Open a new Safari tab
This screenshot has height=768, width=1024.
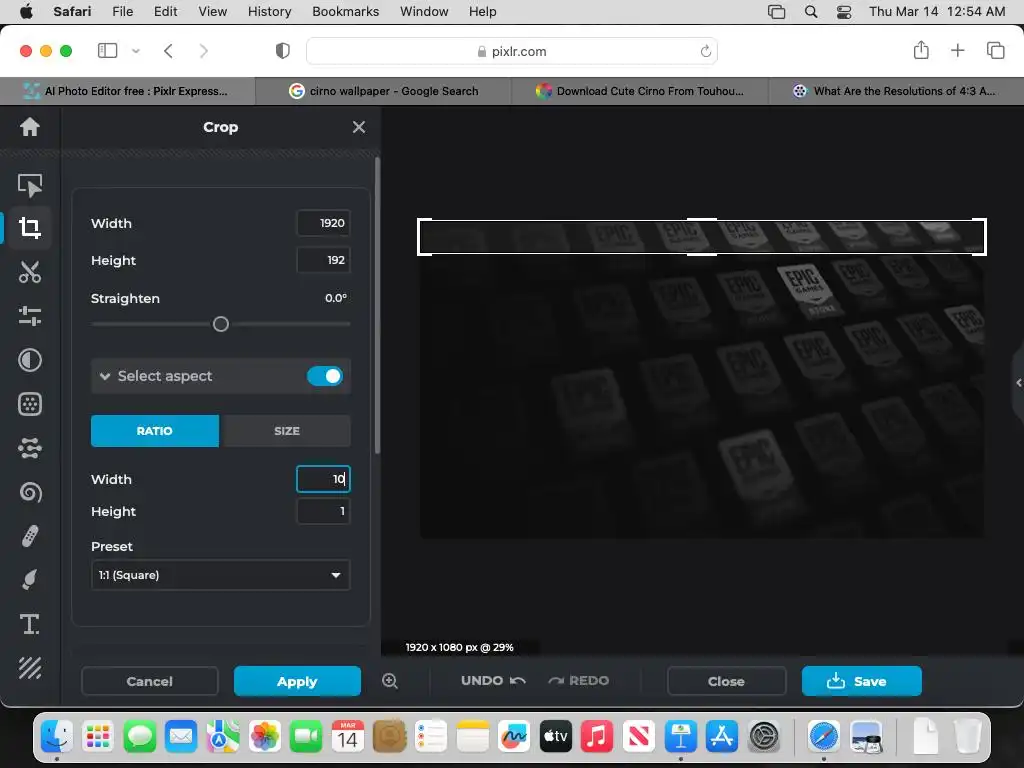pos(957,50)
